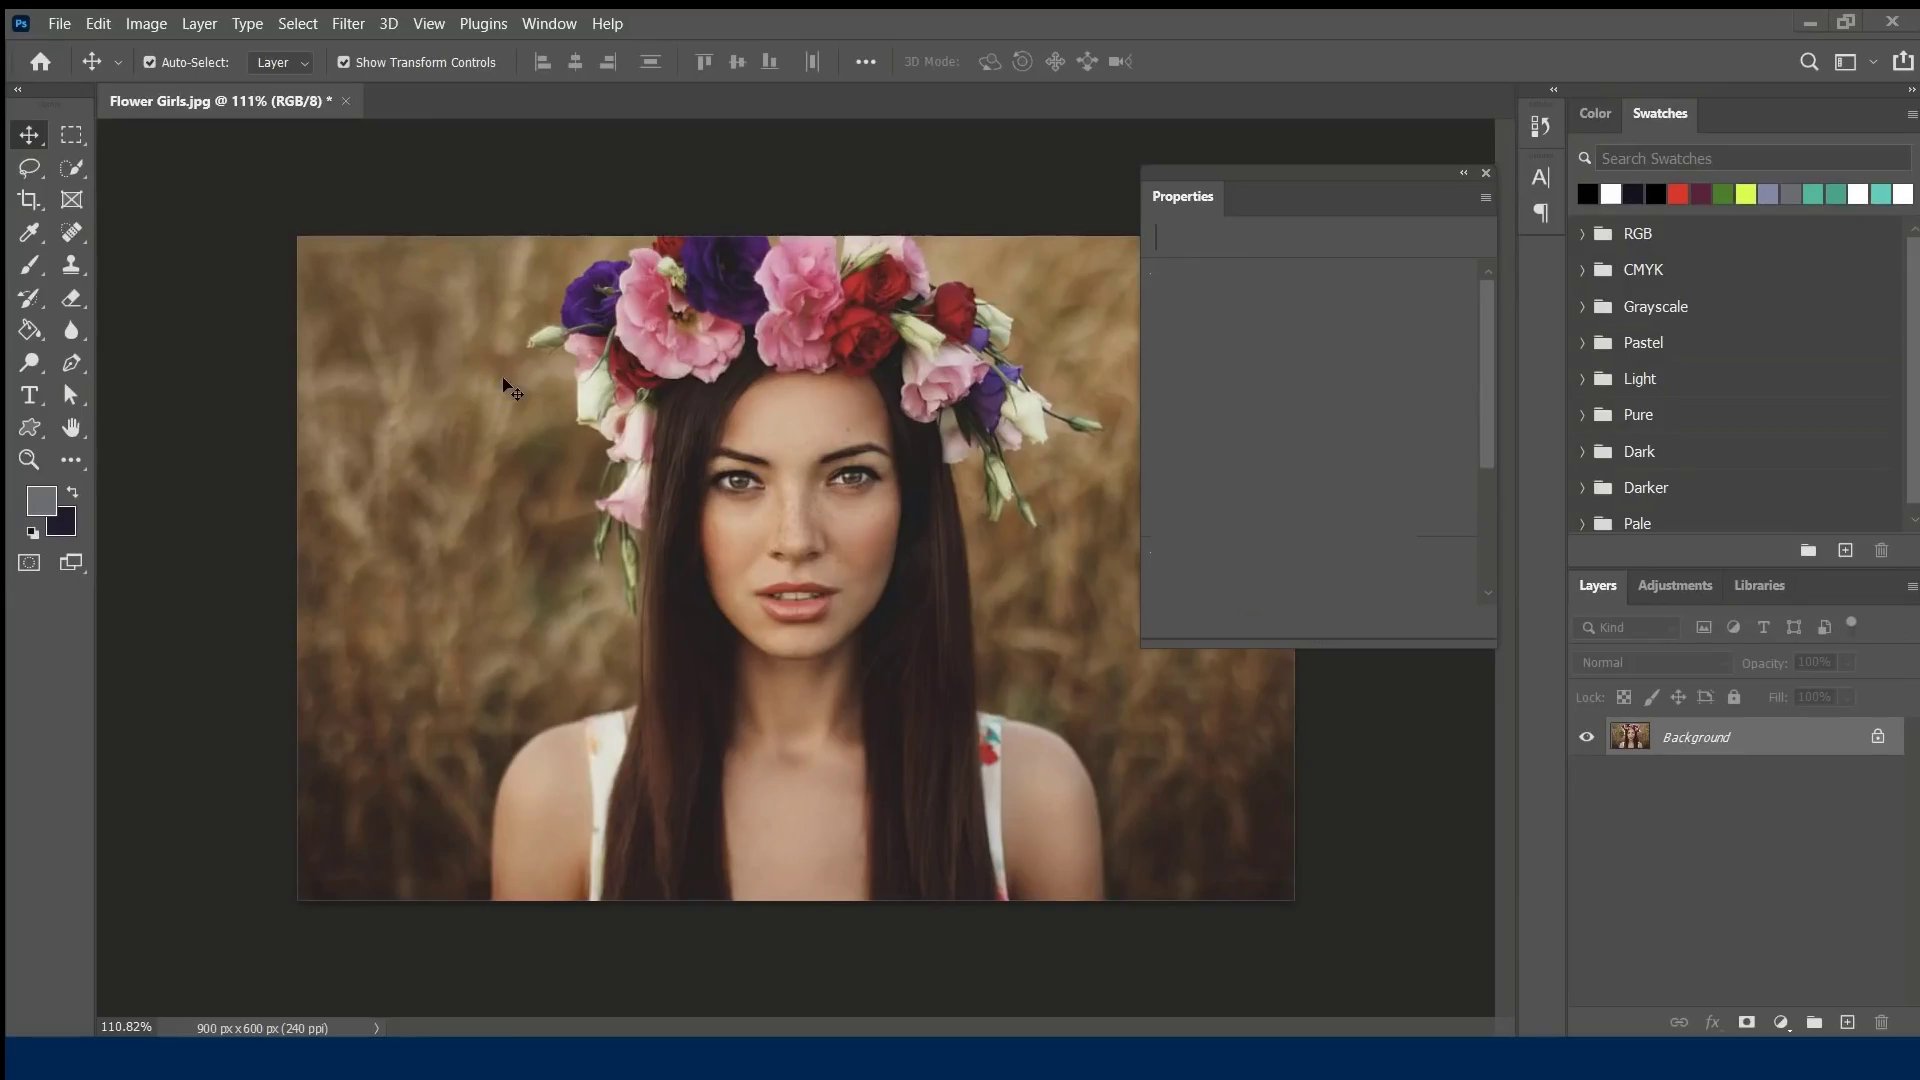Select the Crop tool
The height and width of the screenshot is (1080, 1920).
click(x=30, y=200)
